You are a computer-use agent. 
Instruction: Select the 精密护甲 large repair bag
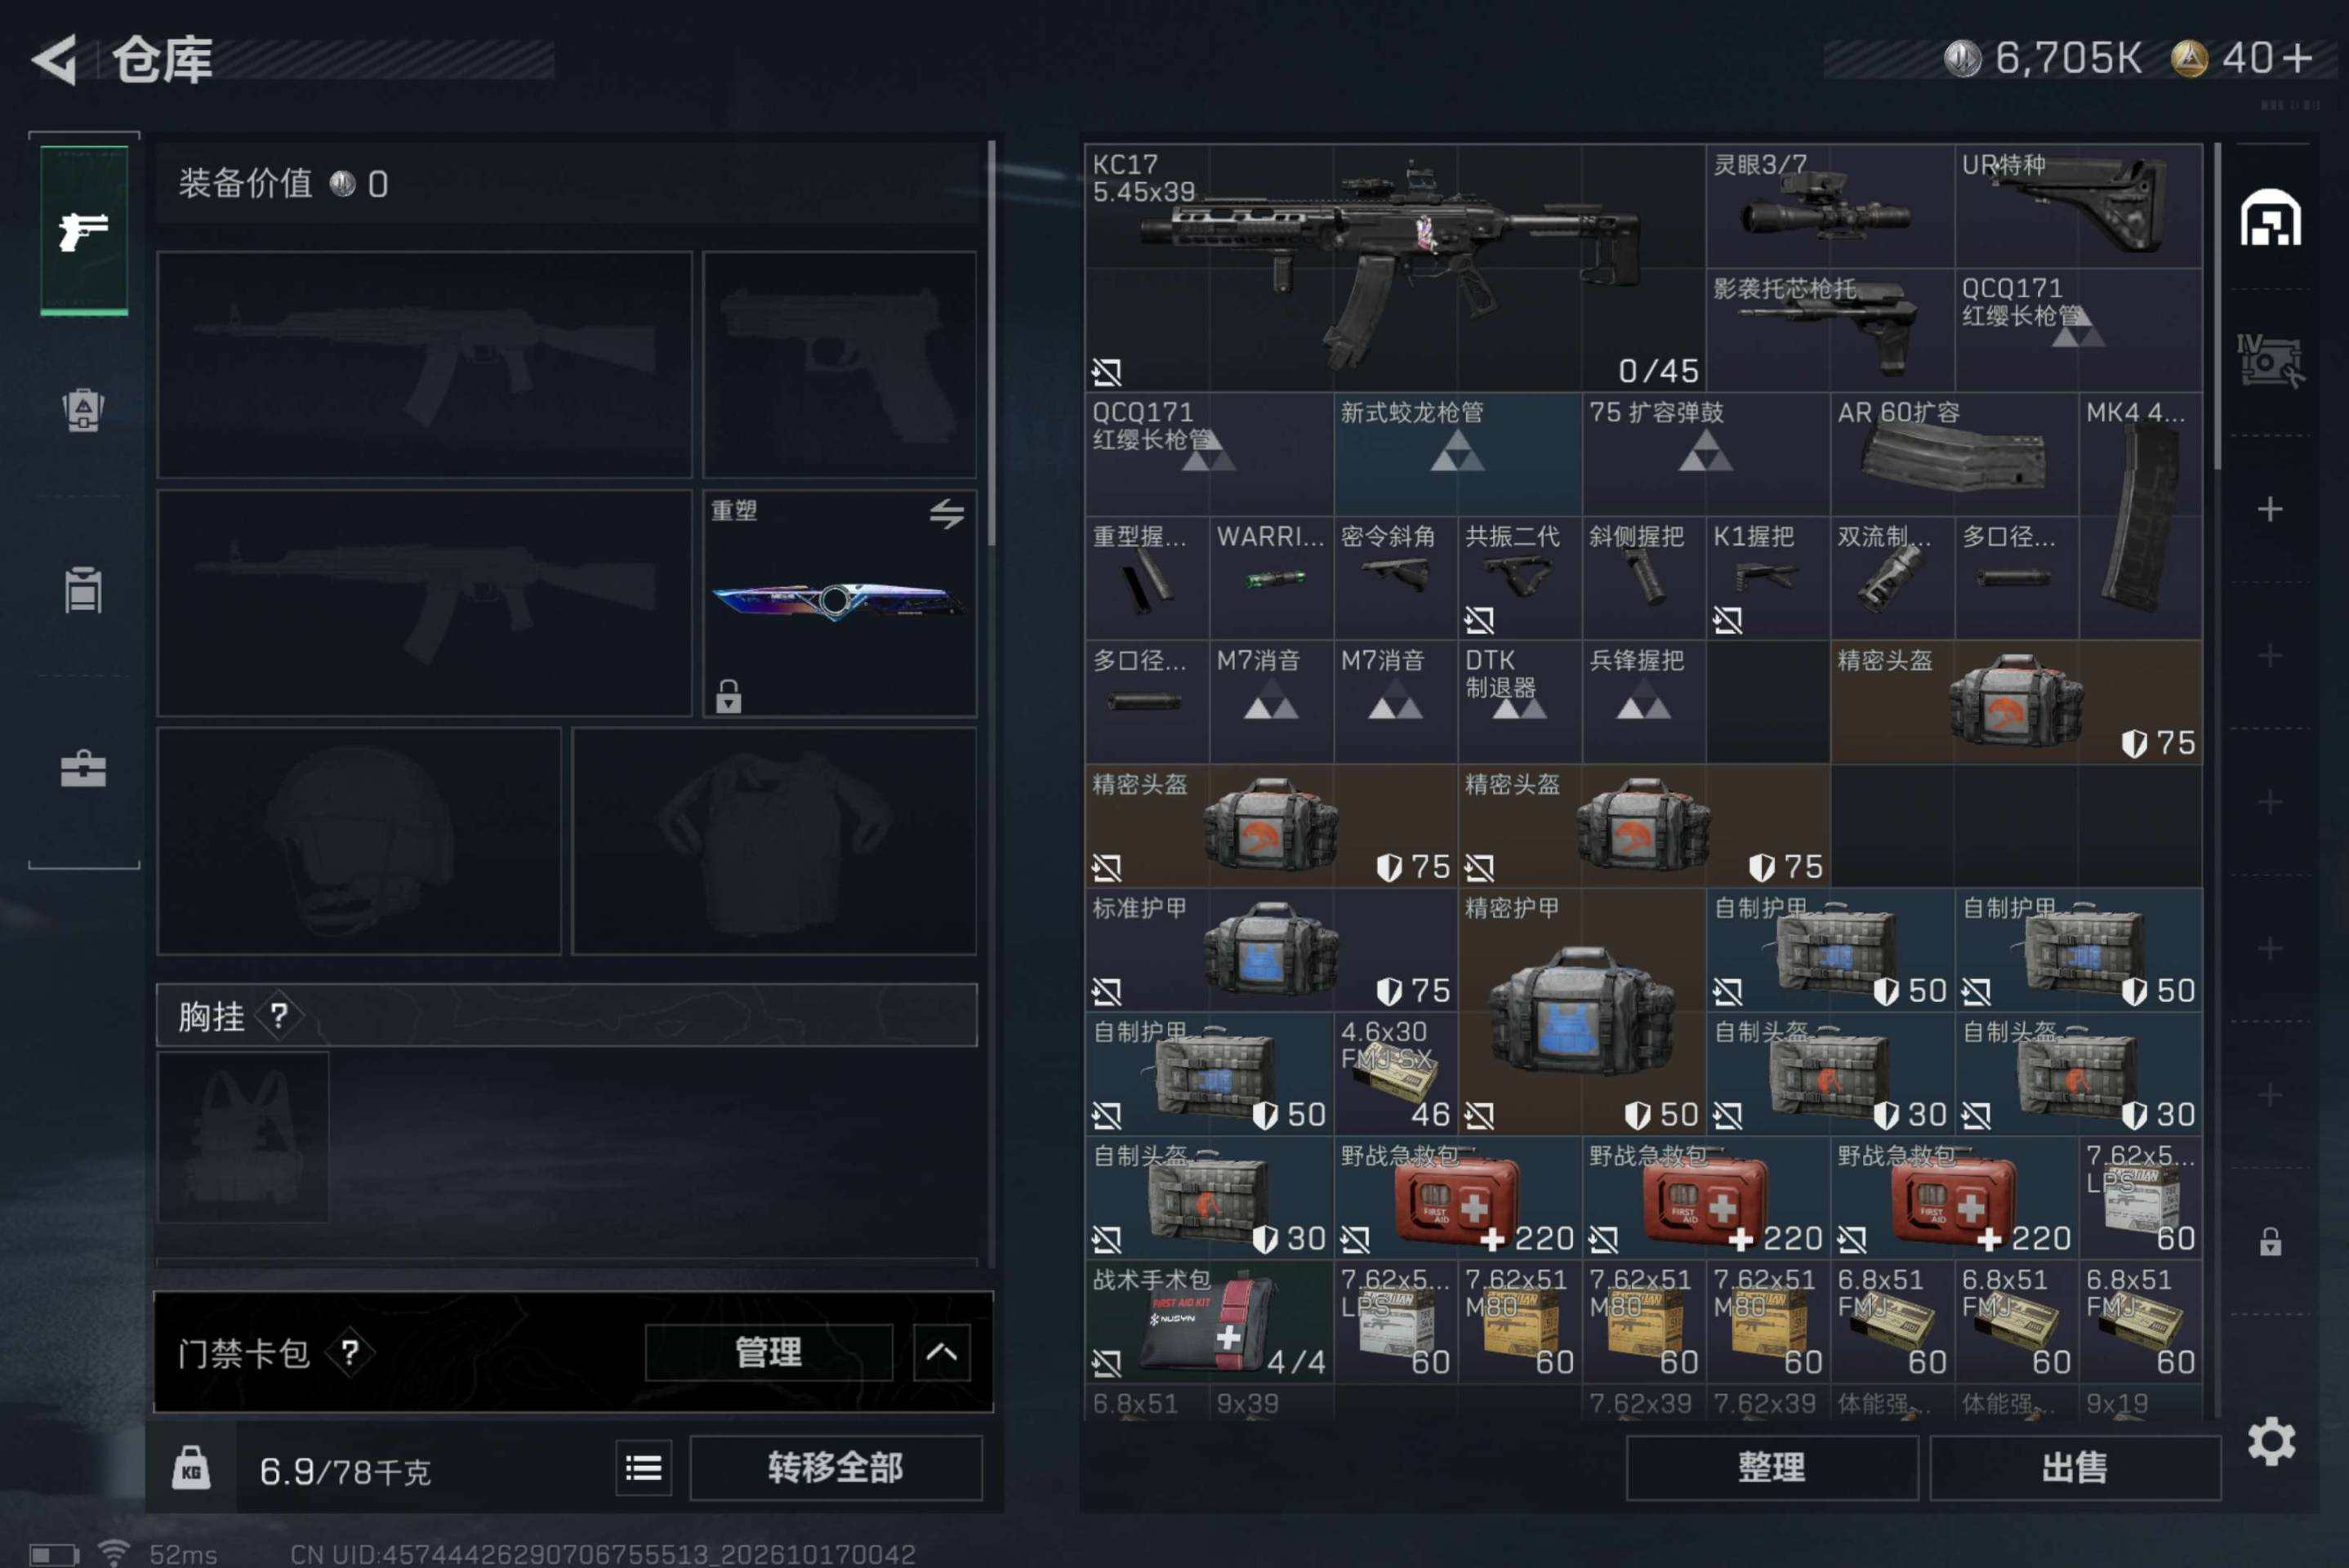tap(1581, 1011)
